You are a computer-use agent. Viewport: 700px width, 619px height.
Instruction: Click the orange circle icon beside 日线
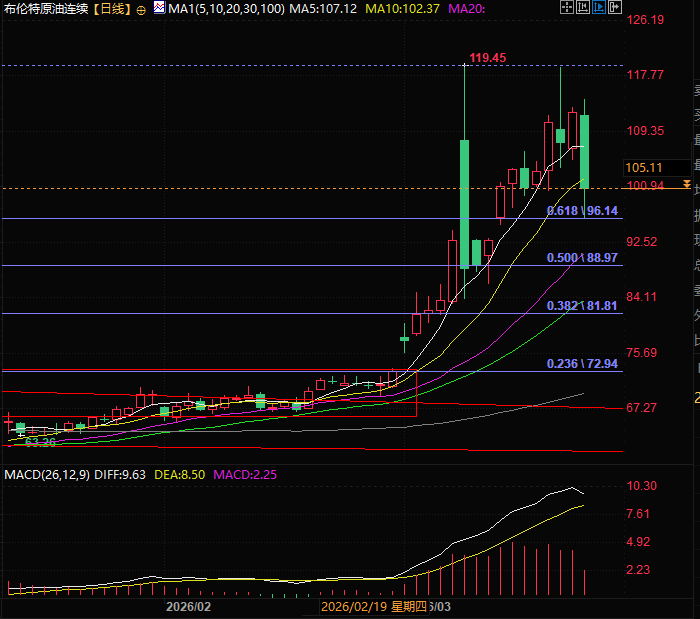[140, 9]
